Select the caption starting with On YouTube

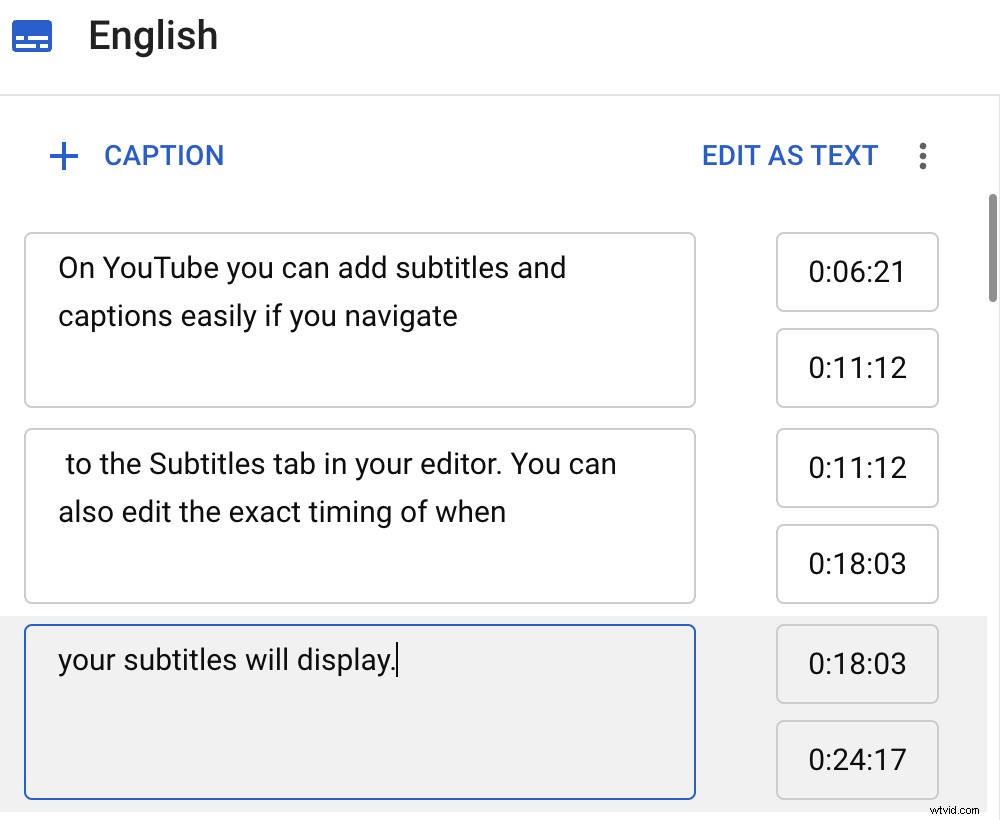360,318
